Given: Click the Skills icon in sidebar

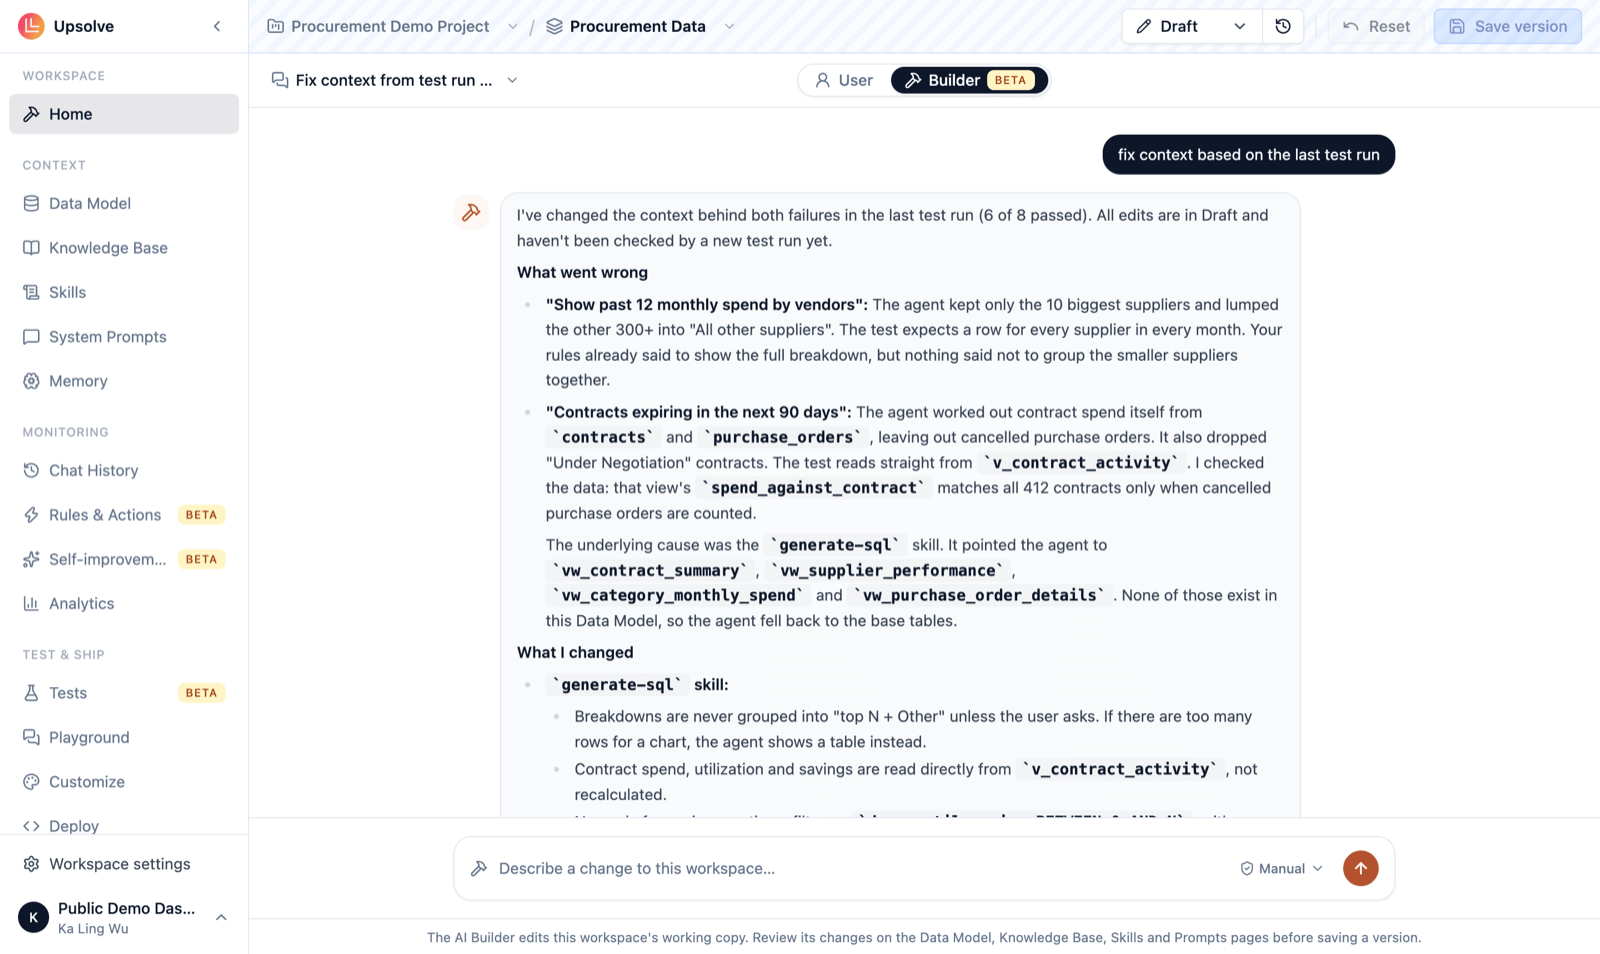Looking at the screenshot, I should (31, 292).
